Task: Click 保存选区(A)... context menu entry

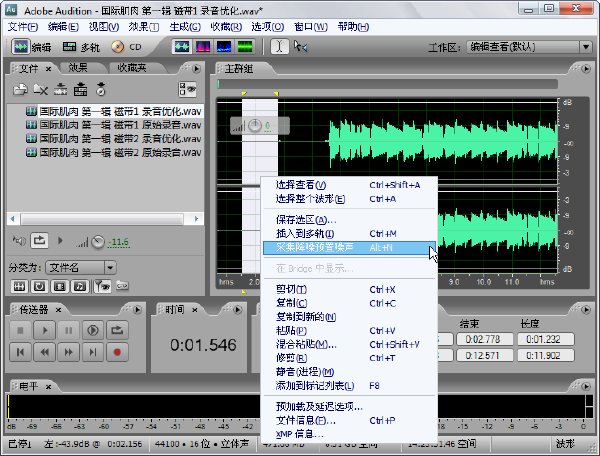Action: coord(349,220)
